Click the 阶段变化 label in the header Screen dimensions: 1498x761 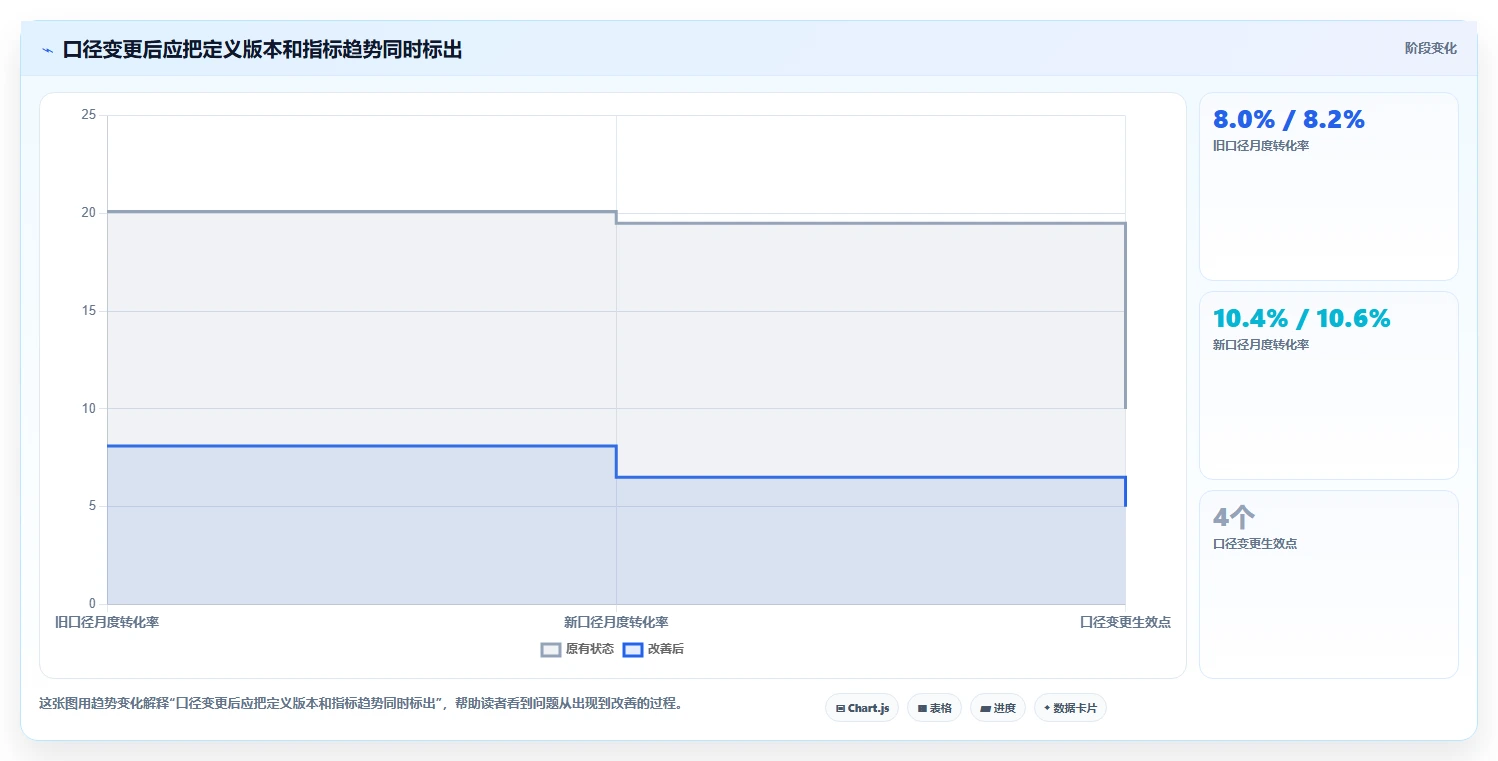pos(1430,48)
